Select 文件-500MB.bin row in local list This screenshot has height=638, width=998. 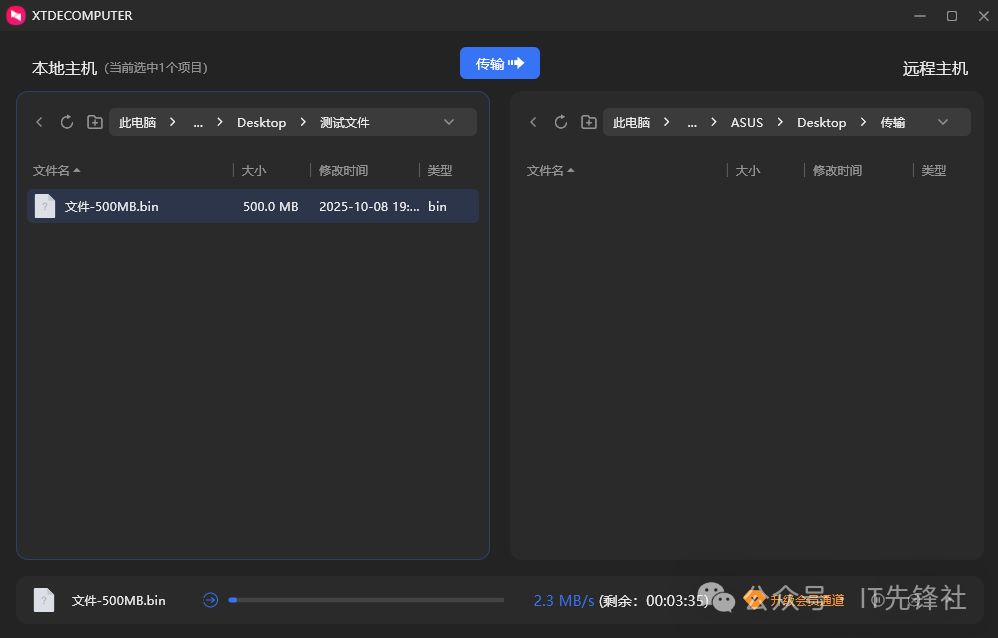[x=252, y=207]
